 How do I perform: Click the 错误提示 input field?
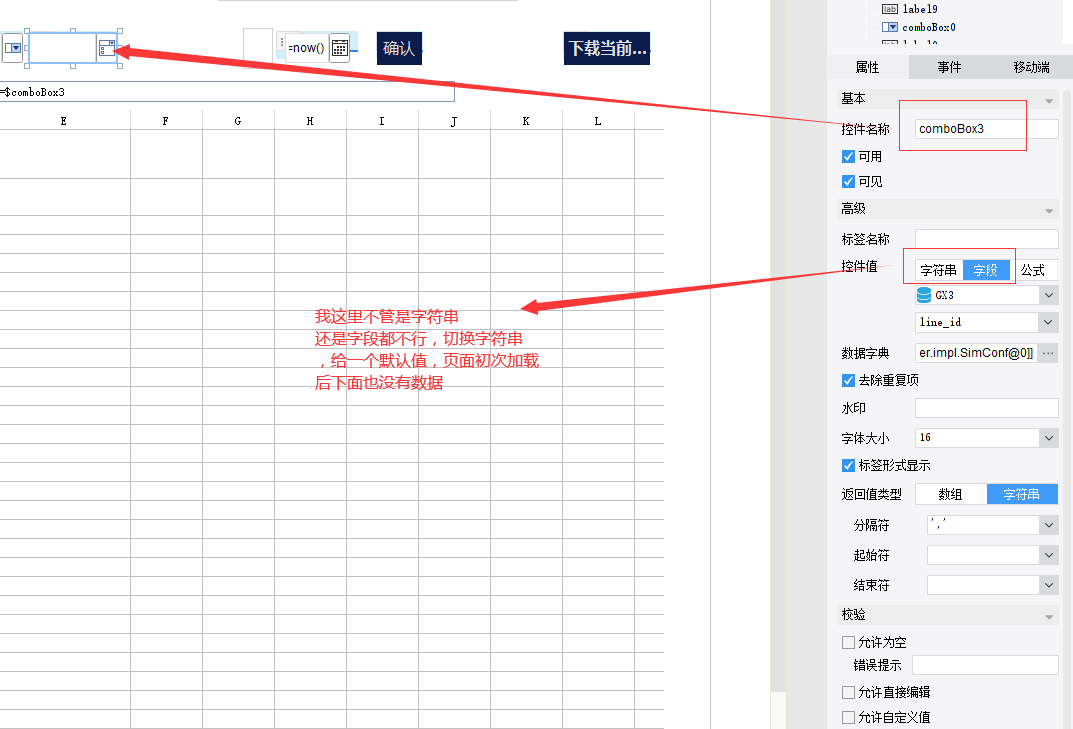click(985, 665)
